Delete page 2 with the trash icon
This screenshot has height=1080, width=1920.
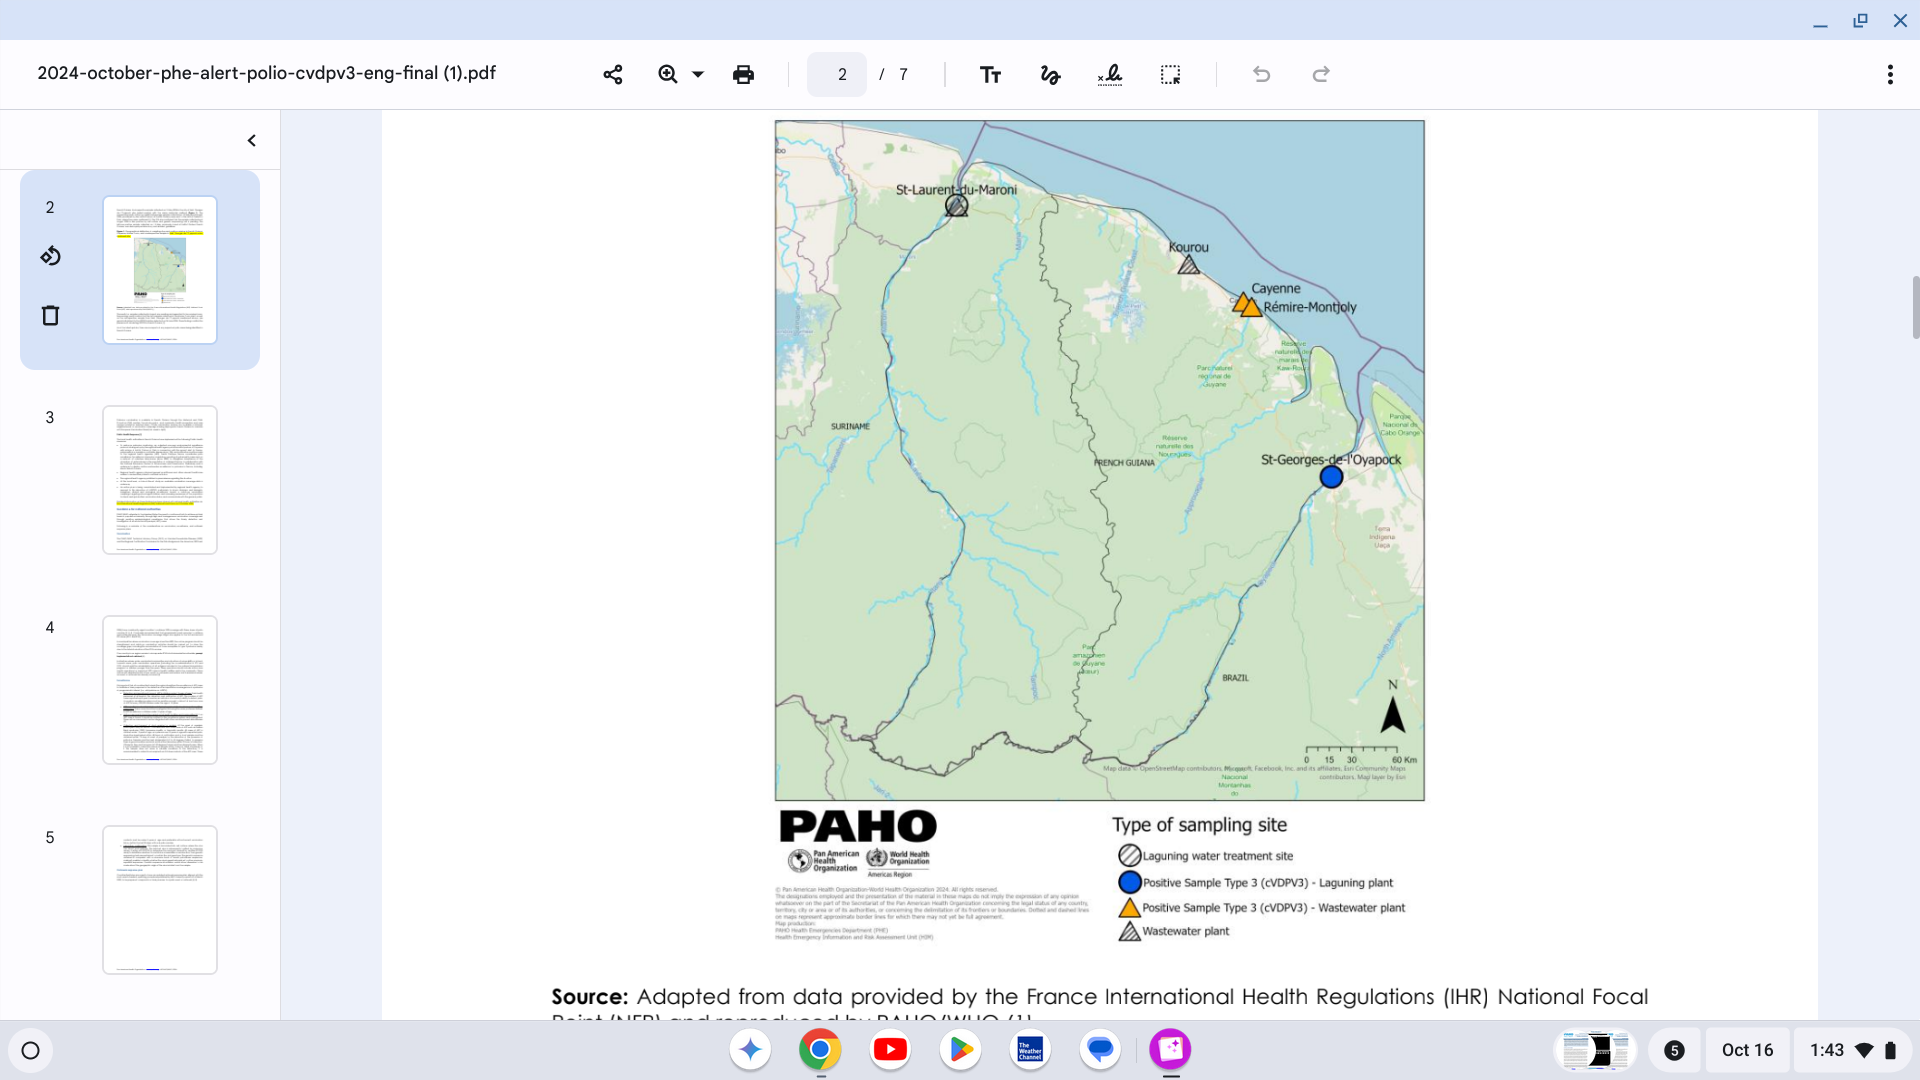tap(51, 316)
